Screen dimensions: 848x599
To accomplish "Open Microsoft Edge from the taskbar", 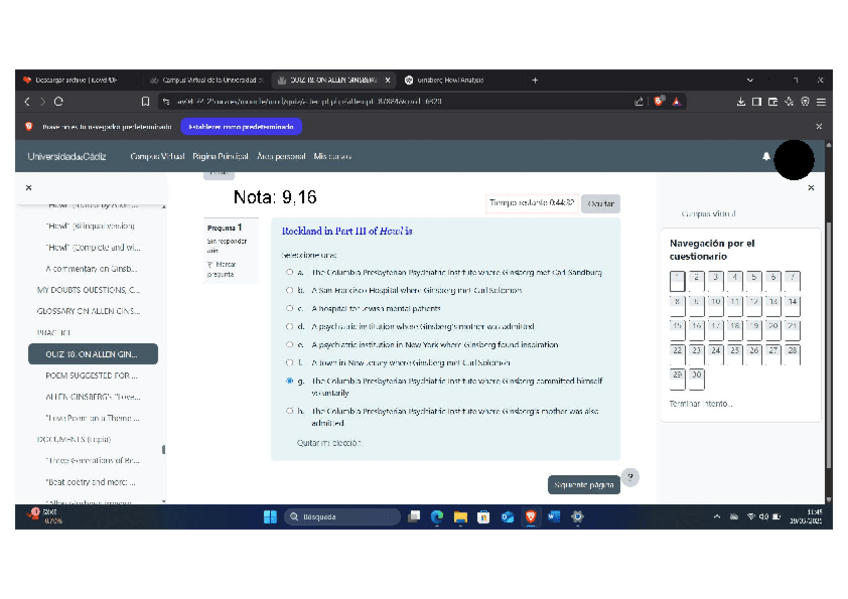I will [437, 517].
